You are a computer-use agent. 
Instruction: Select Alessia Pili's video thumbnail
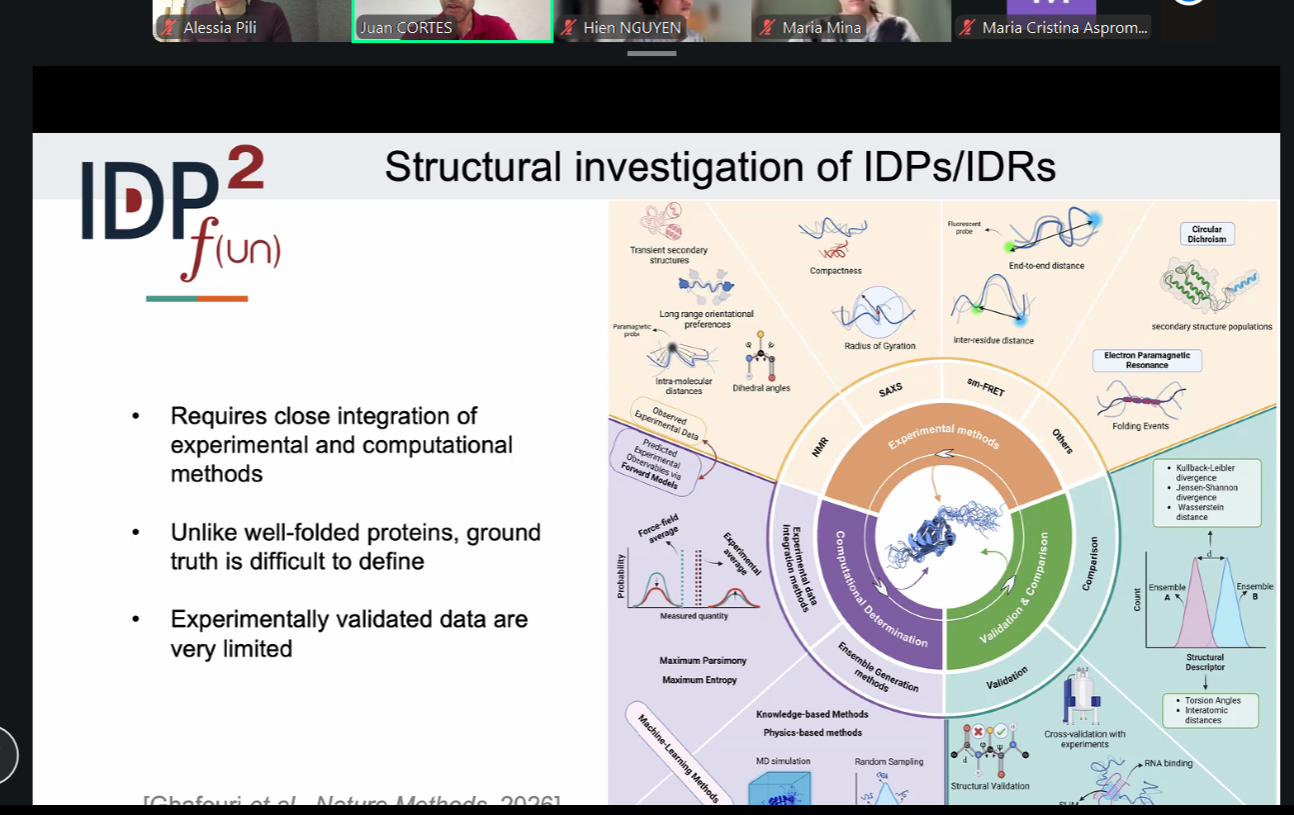[x=252, y=20]
